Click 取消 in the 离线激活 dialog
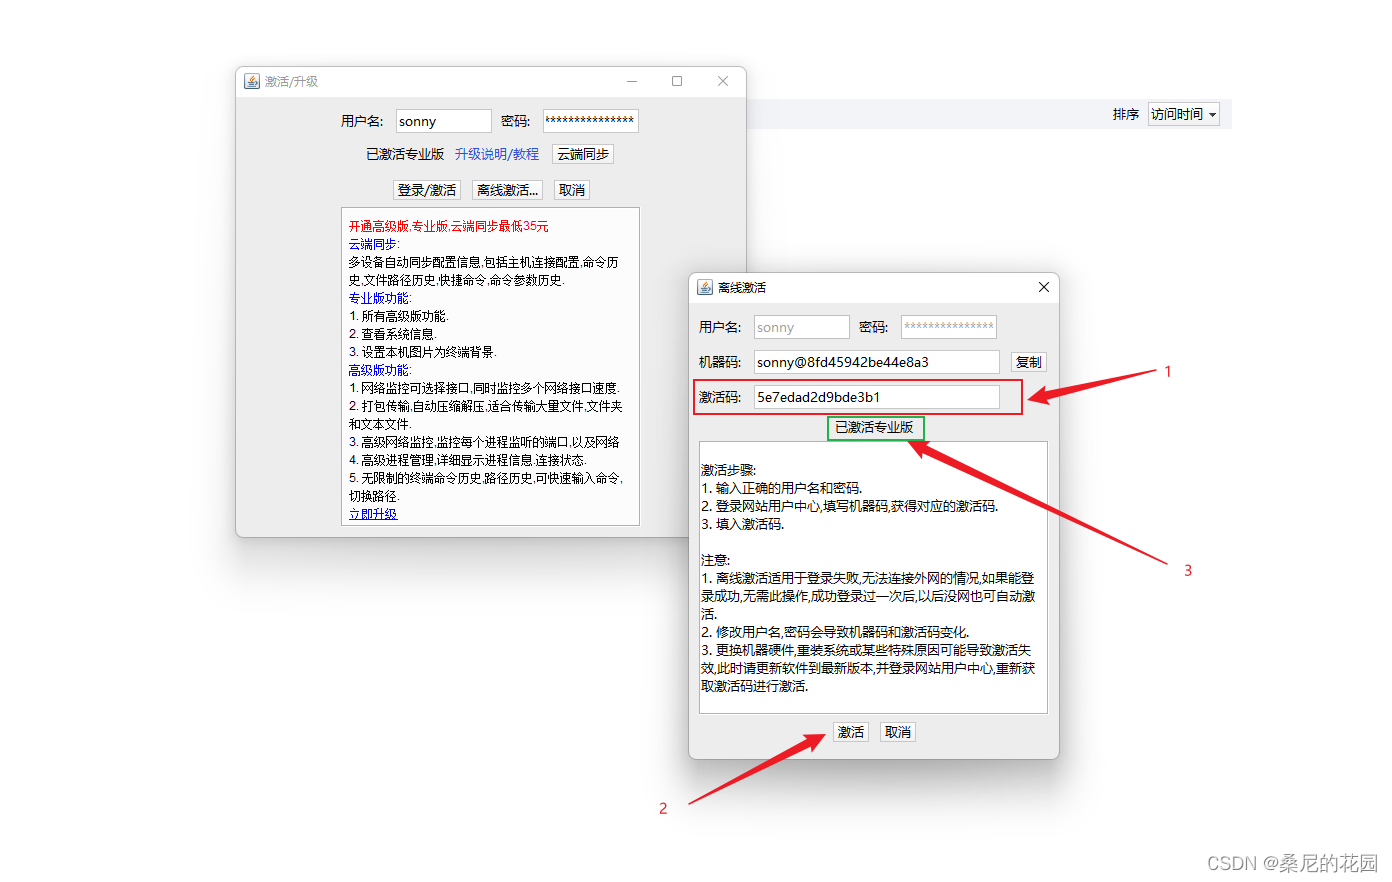The width and height of the screenshot is (1392, 882). click(x=898, y=732)
